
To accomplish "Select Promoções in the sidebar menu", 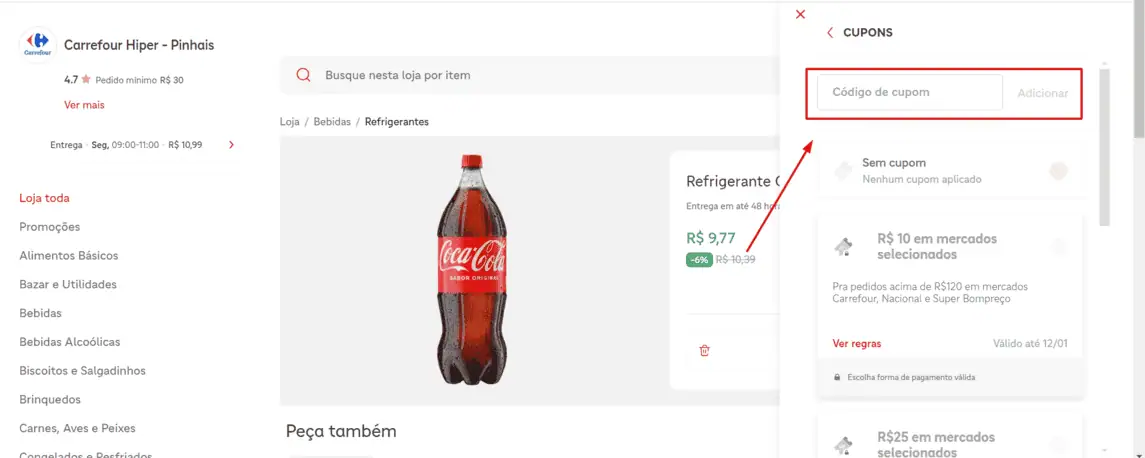I will (x=49, y=227).
